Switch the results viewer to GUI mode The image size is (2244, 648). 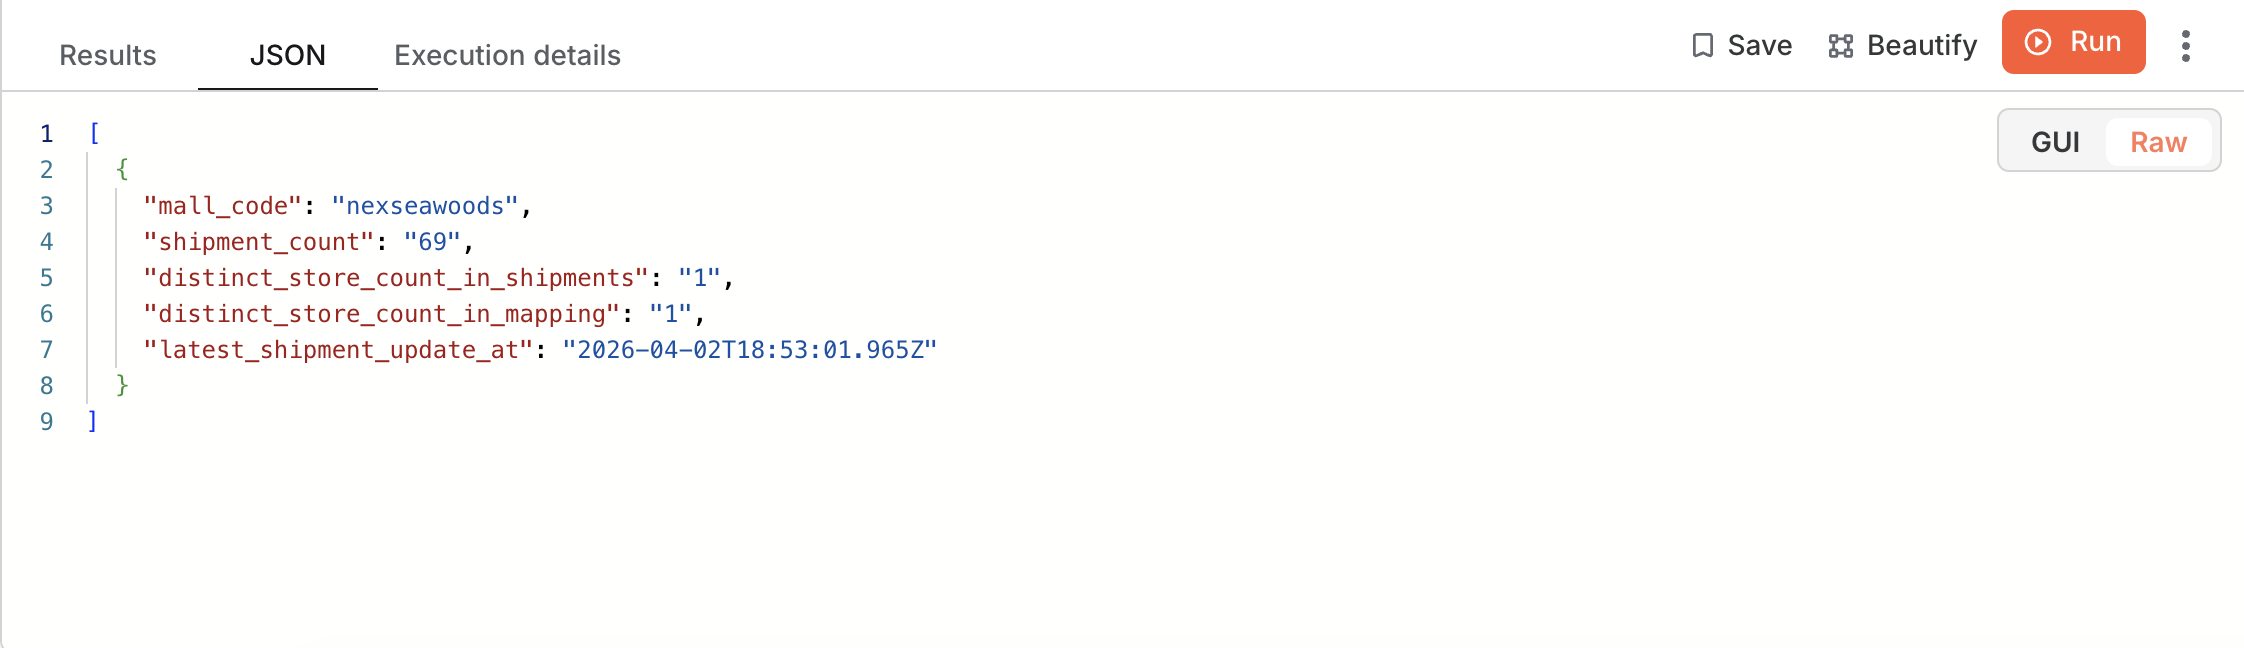(x=2055, y=142)
